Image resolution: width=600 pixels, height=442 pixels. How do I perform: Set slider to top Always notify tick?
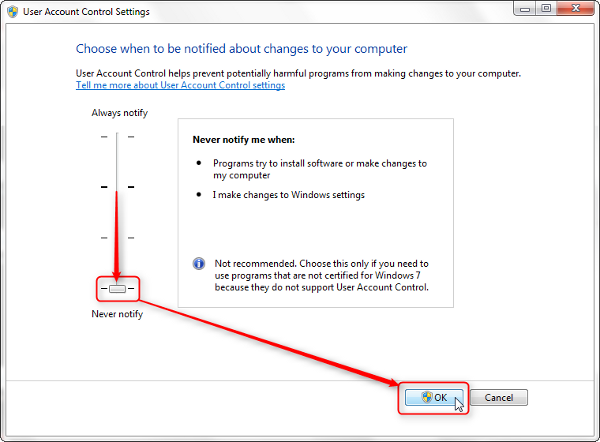point(117,137)
